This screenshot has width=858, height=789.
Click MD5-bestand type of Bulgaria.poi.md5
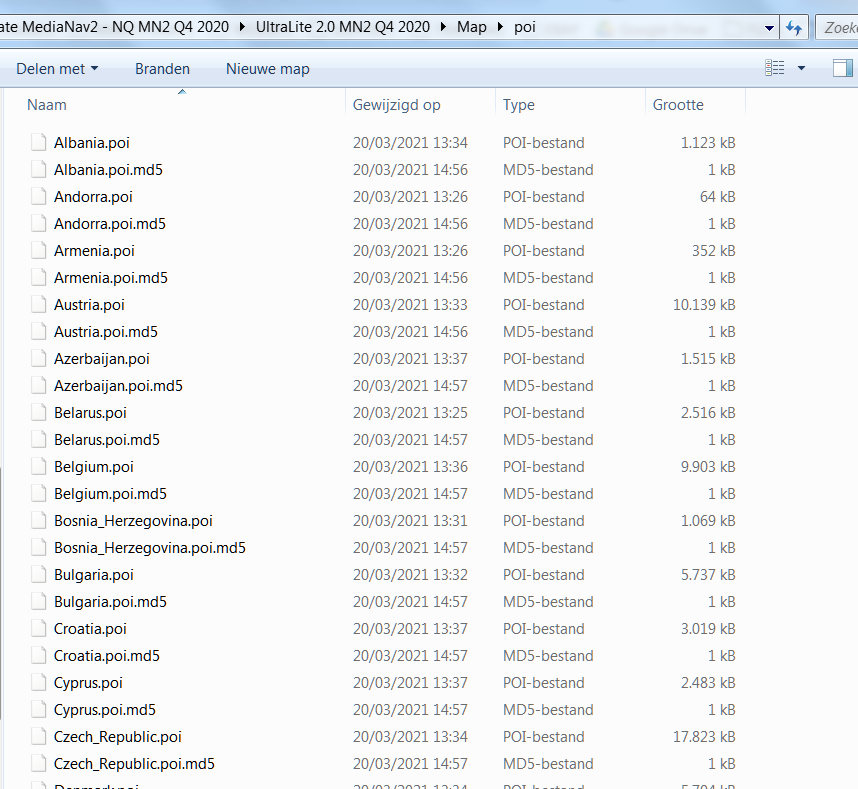(548, 602)
